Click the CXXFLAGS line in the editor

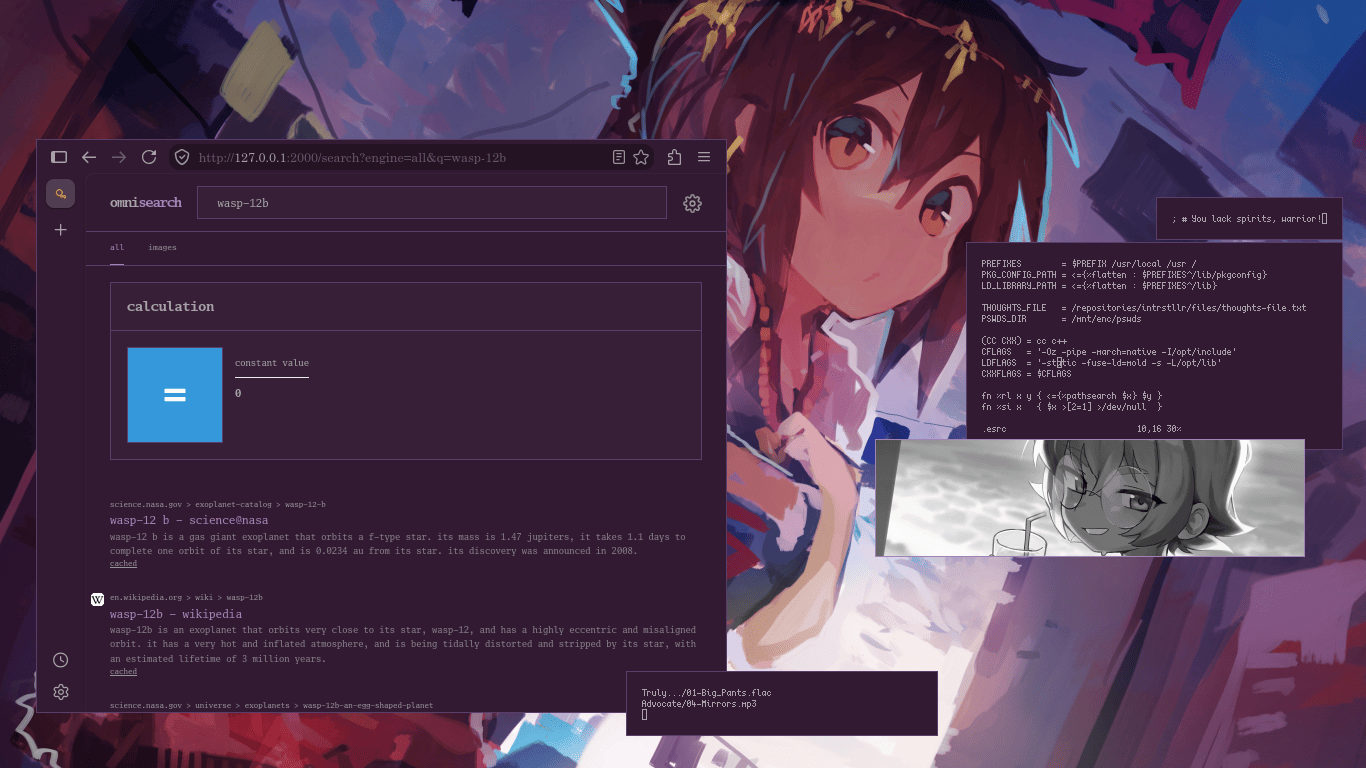[x=1026, y=374]
